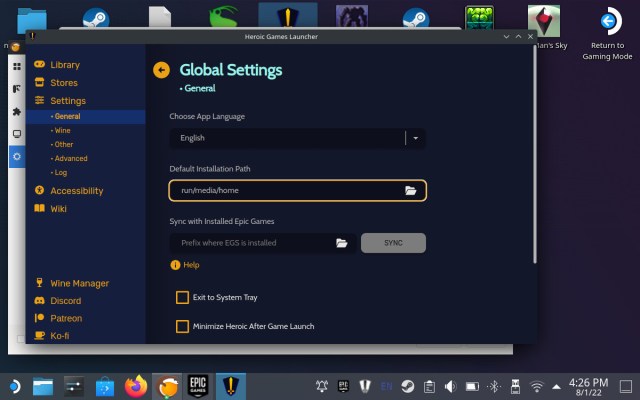
Task: Click the 4:26 PM clock
Action: (588, 383)
